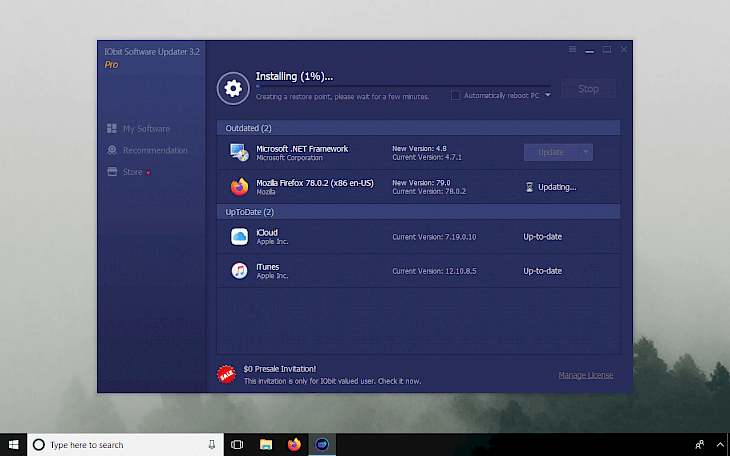Expand Automatically reboot PC dropdown arrow
This screenshot has height=456, width=730.
pyautogui.click(x=548, y=95)
